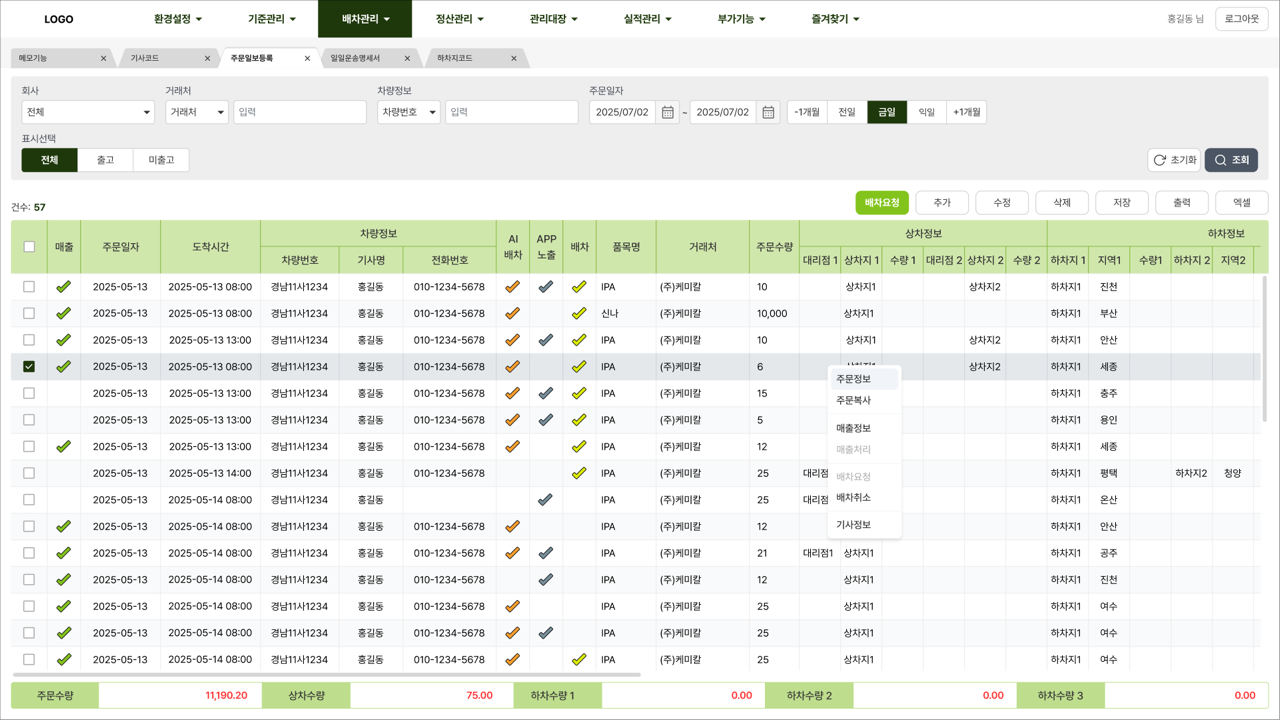1280x720 pixels.
Task: Click the LOGO in the header
Action: [x=59, y=19]
